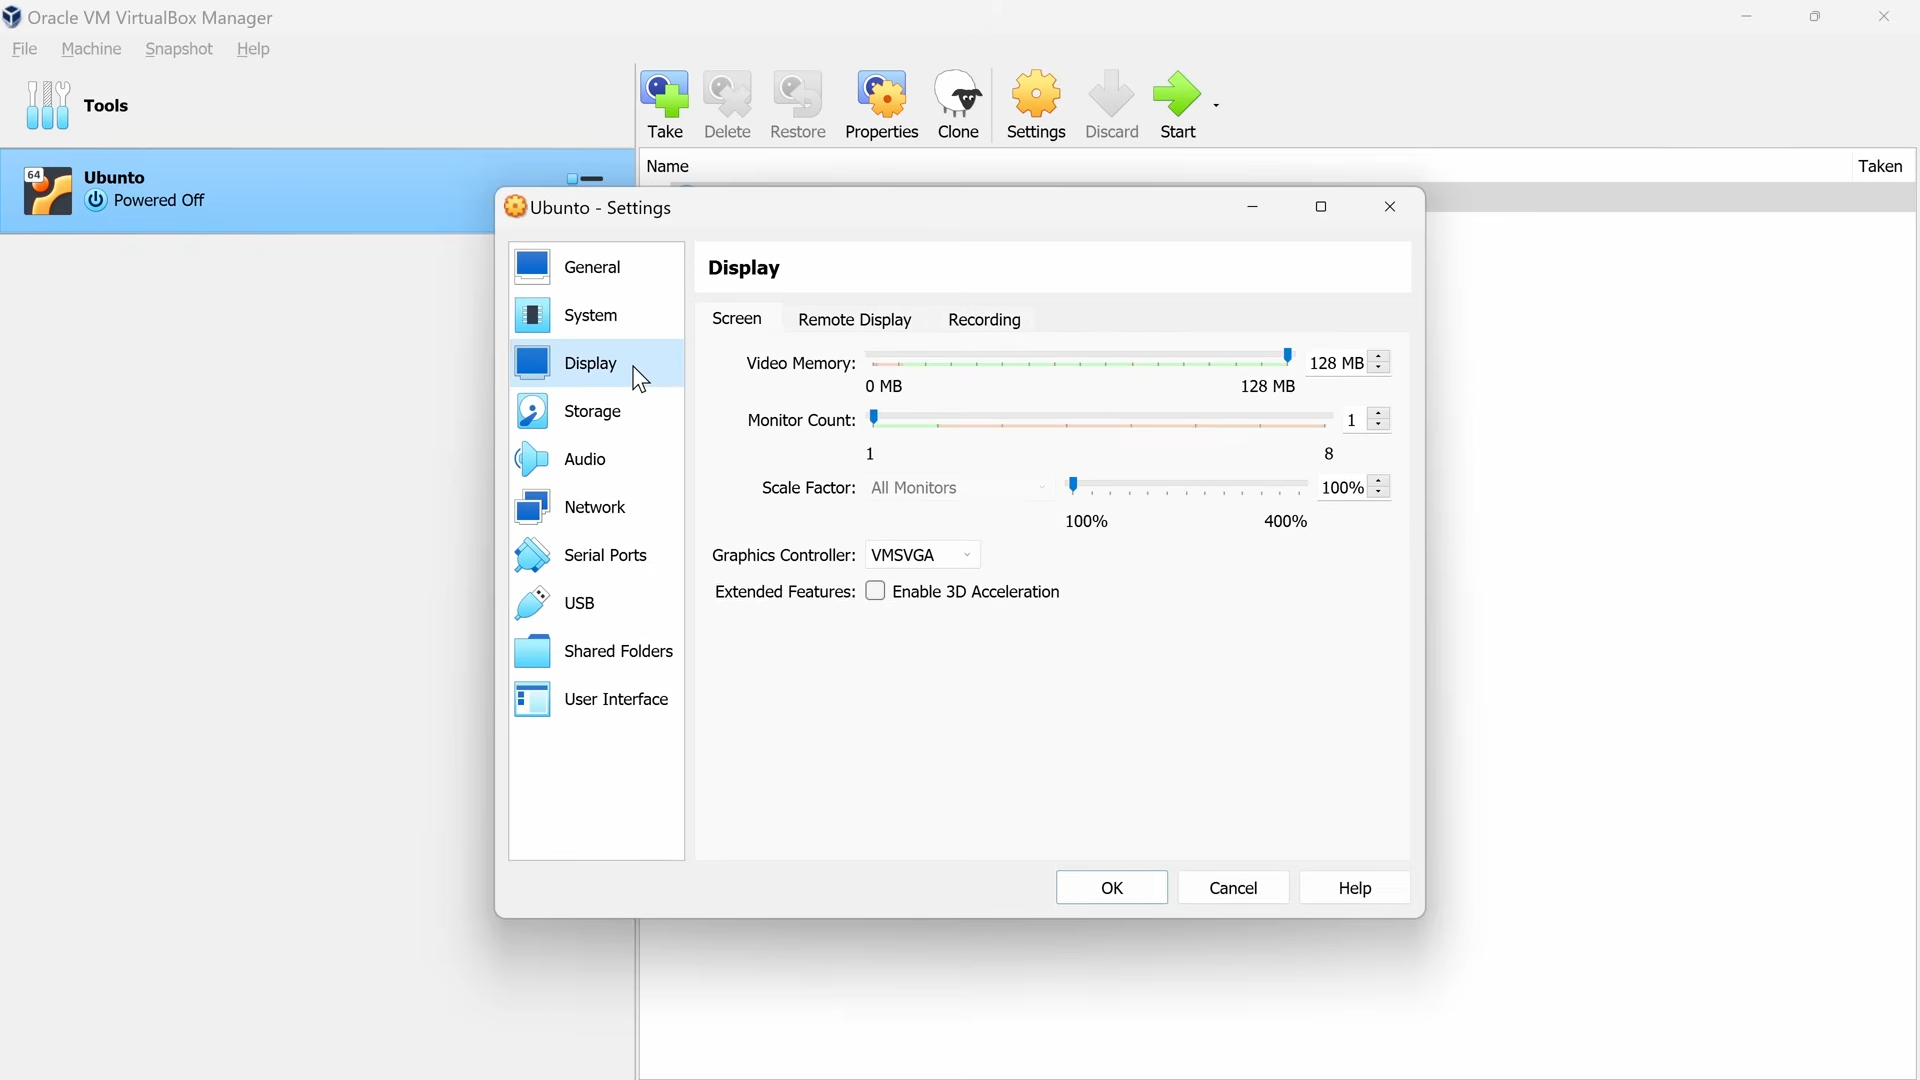Open the Start button dropdown arrow
Viewport: 1920px width, 1080px height.
[x=1216, y=104]
